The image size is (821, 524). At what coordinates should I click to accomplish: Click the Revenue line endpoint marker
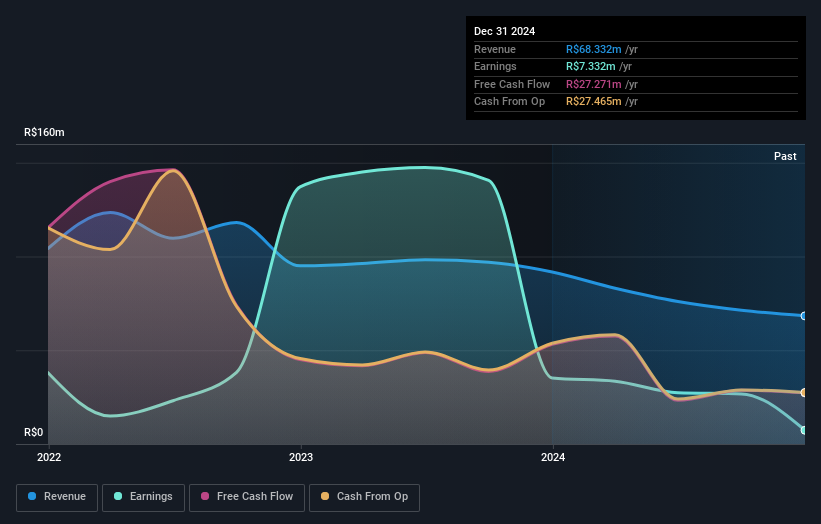tap(804, 316)
